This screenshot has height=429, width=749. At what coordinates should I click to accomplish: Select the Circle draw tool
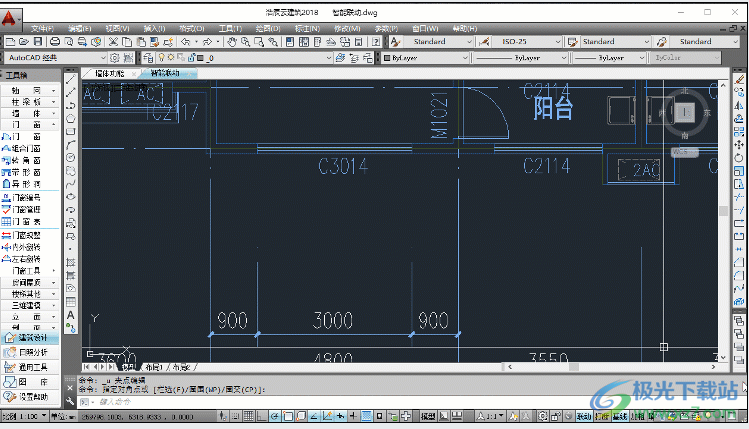coord(71,158)
